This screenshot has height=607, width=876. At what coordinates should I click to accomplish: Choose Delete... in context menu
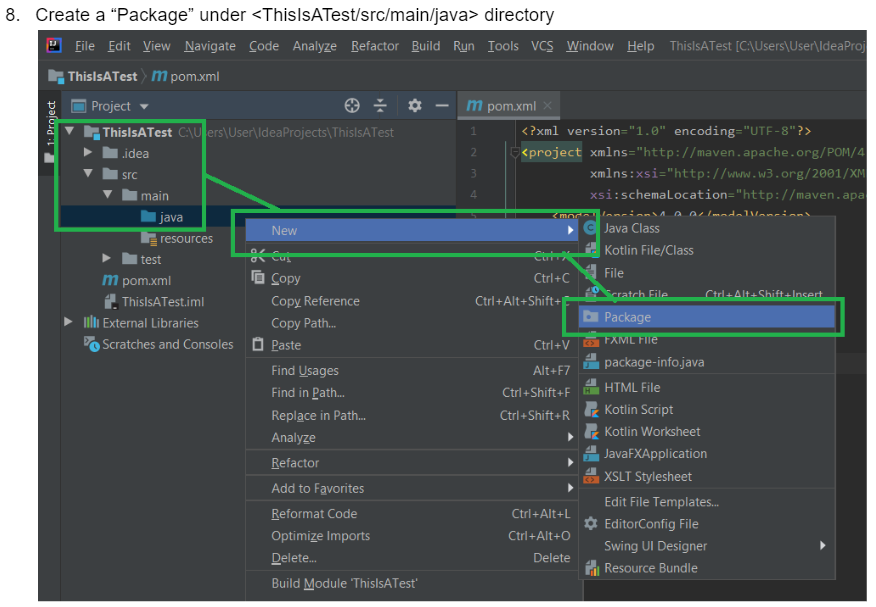pos(412,558)
